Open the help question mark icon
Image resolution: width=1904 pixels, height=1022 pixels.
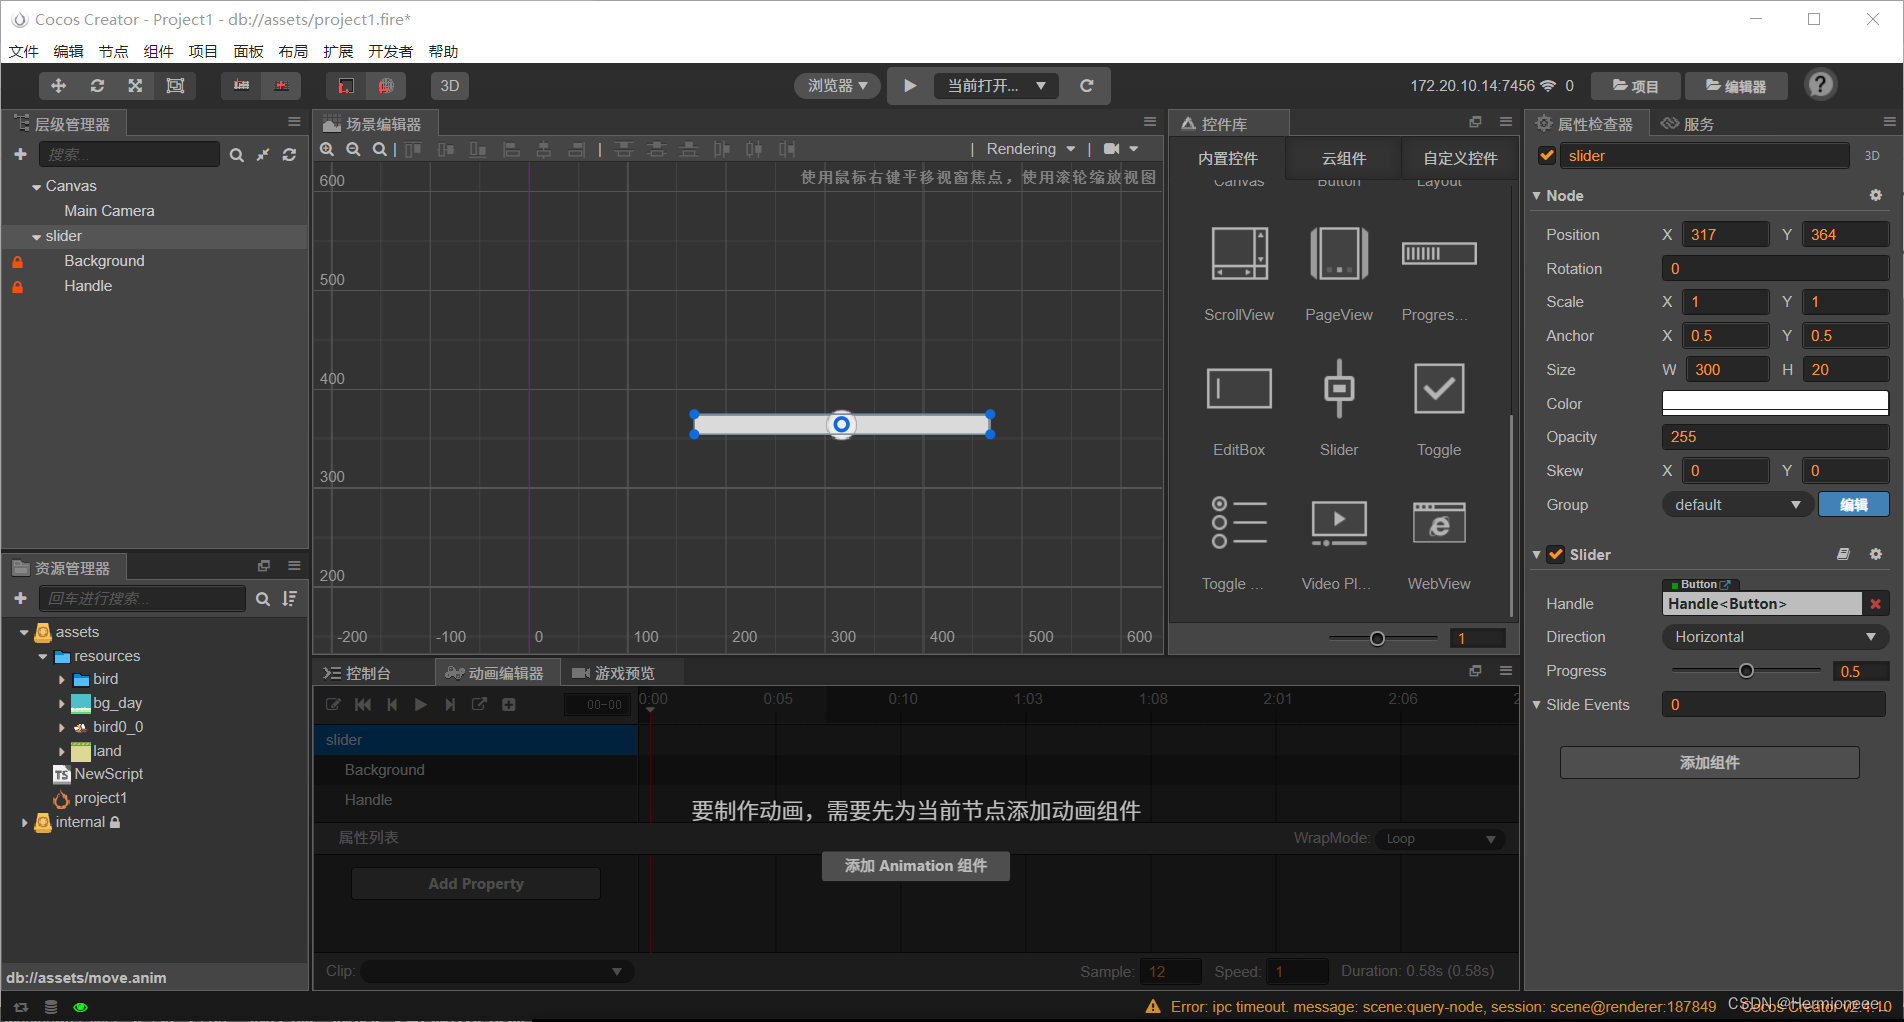coord(1821,85)
